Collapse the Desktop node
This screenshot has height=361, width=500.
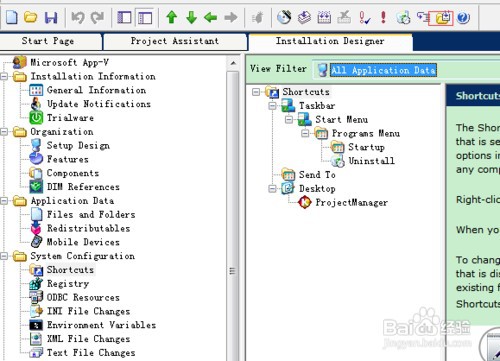272,189
